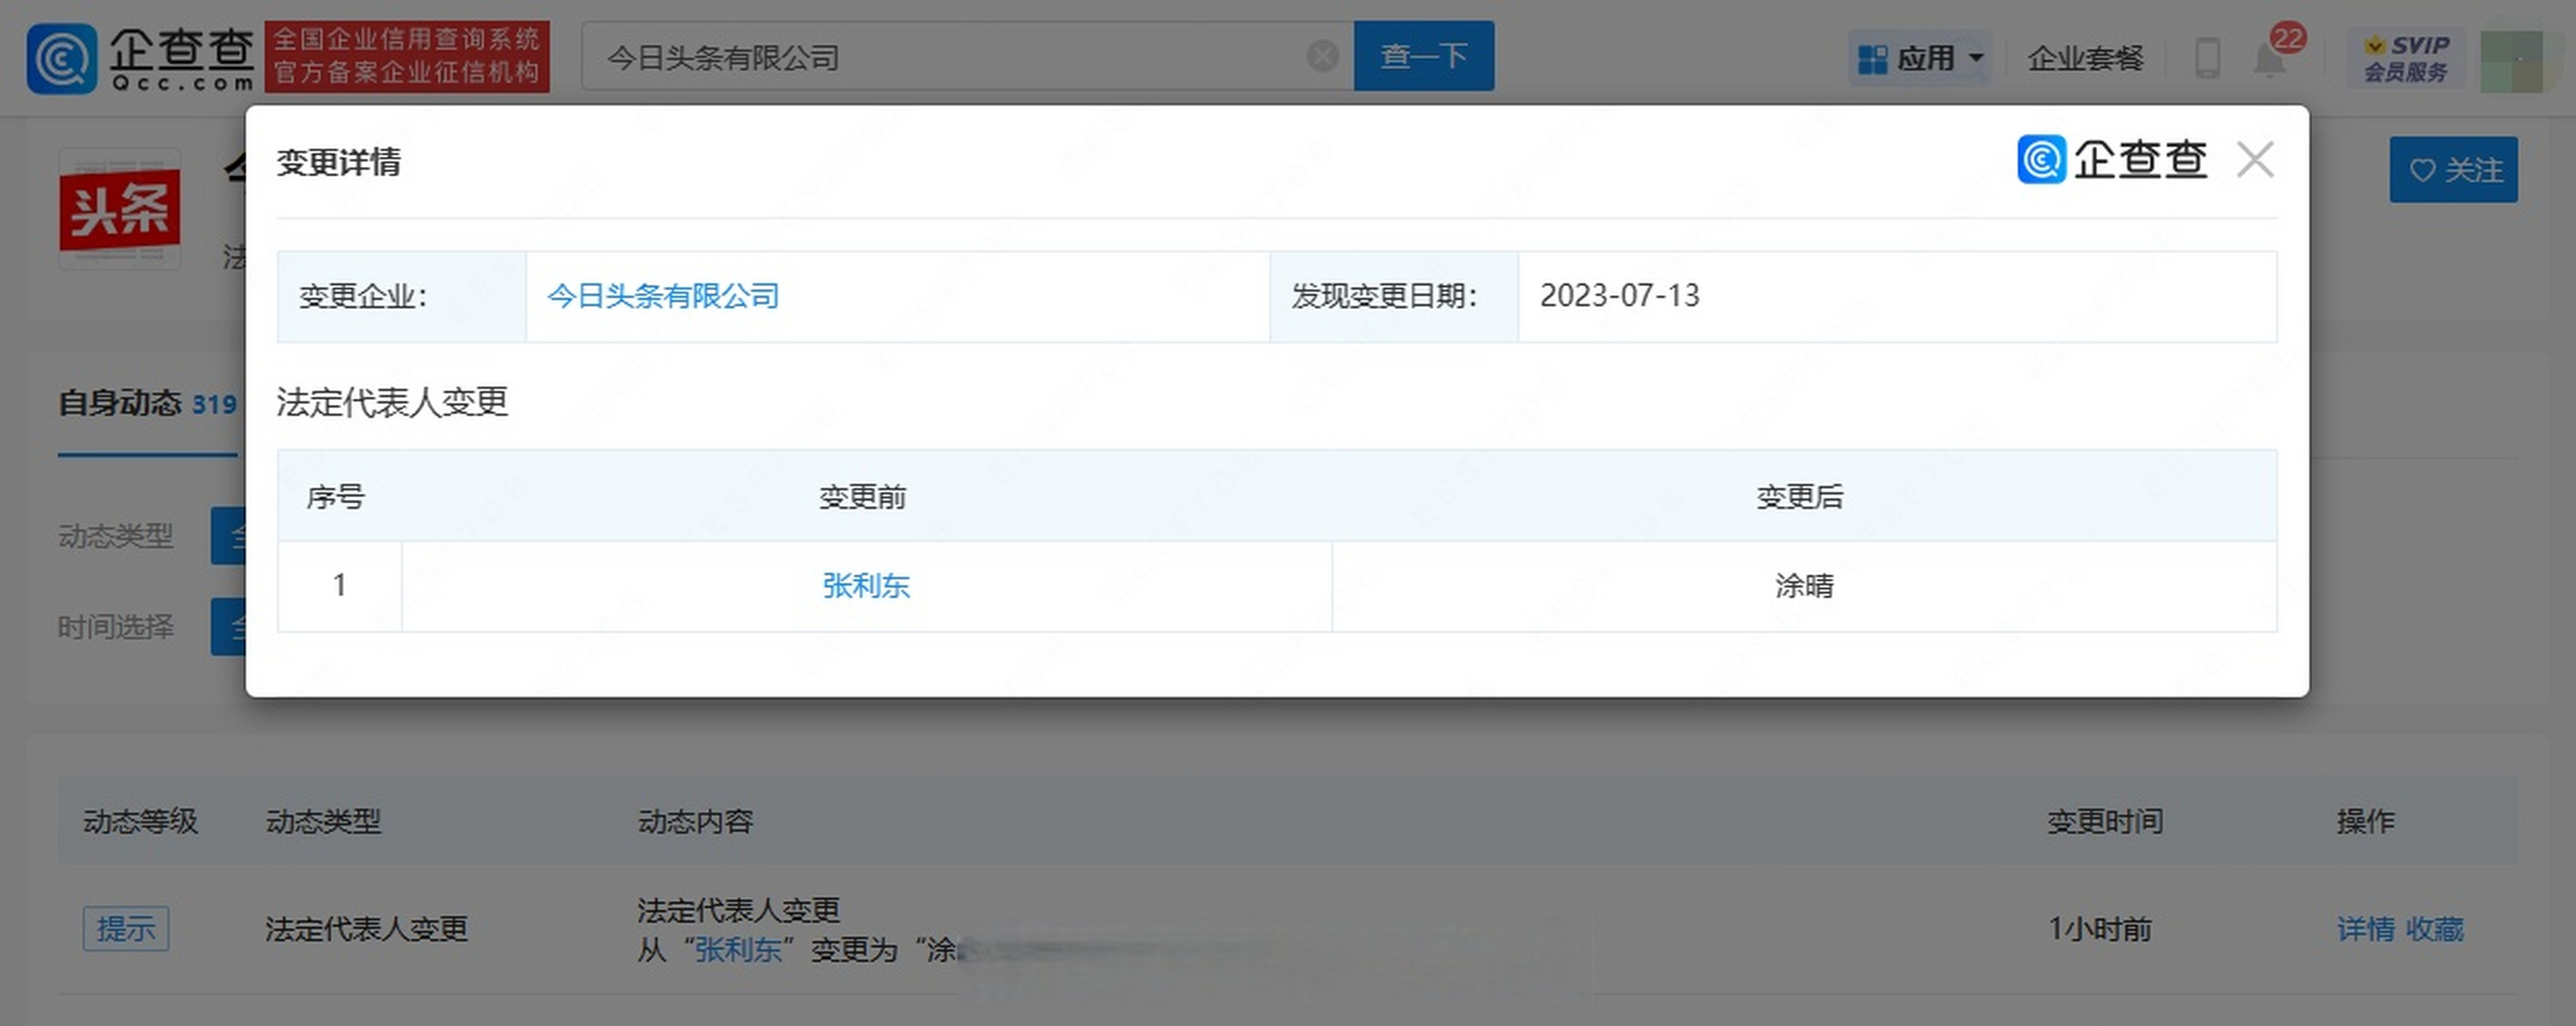
Task: Open 详情 for the 法定代表人变更 row
Action: 2365,929
